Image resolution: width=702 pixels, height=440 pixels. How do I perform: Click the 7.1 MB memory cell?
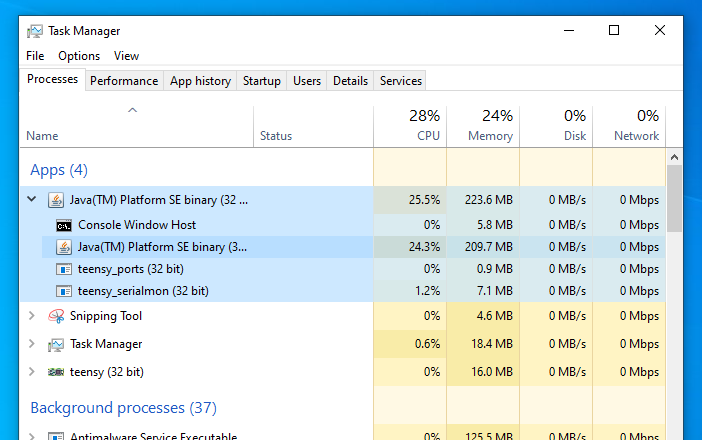point(483,291)
